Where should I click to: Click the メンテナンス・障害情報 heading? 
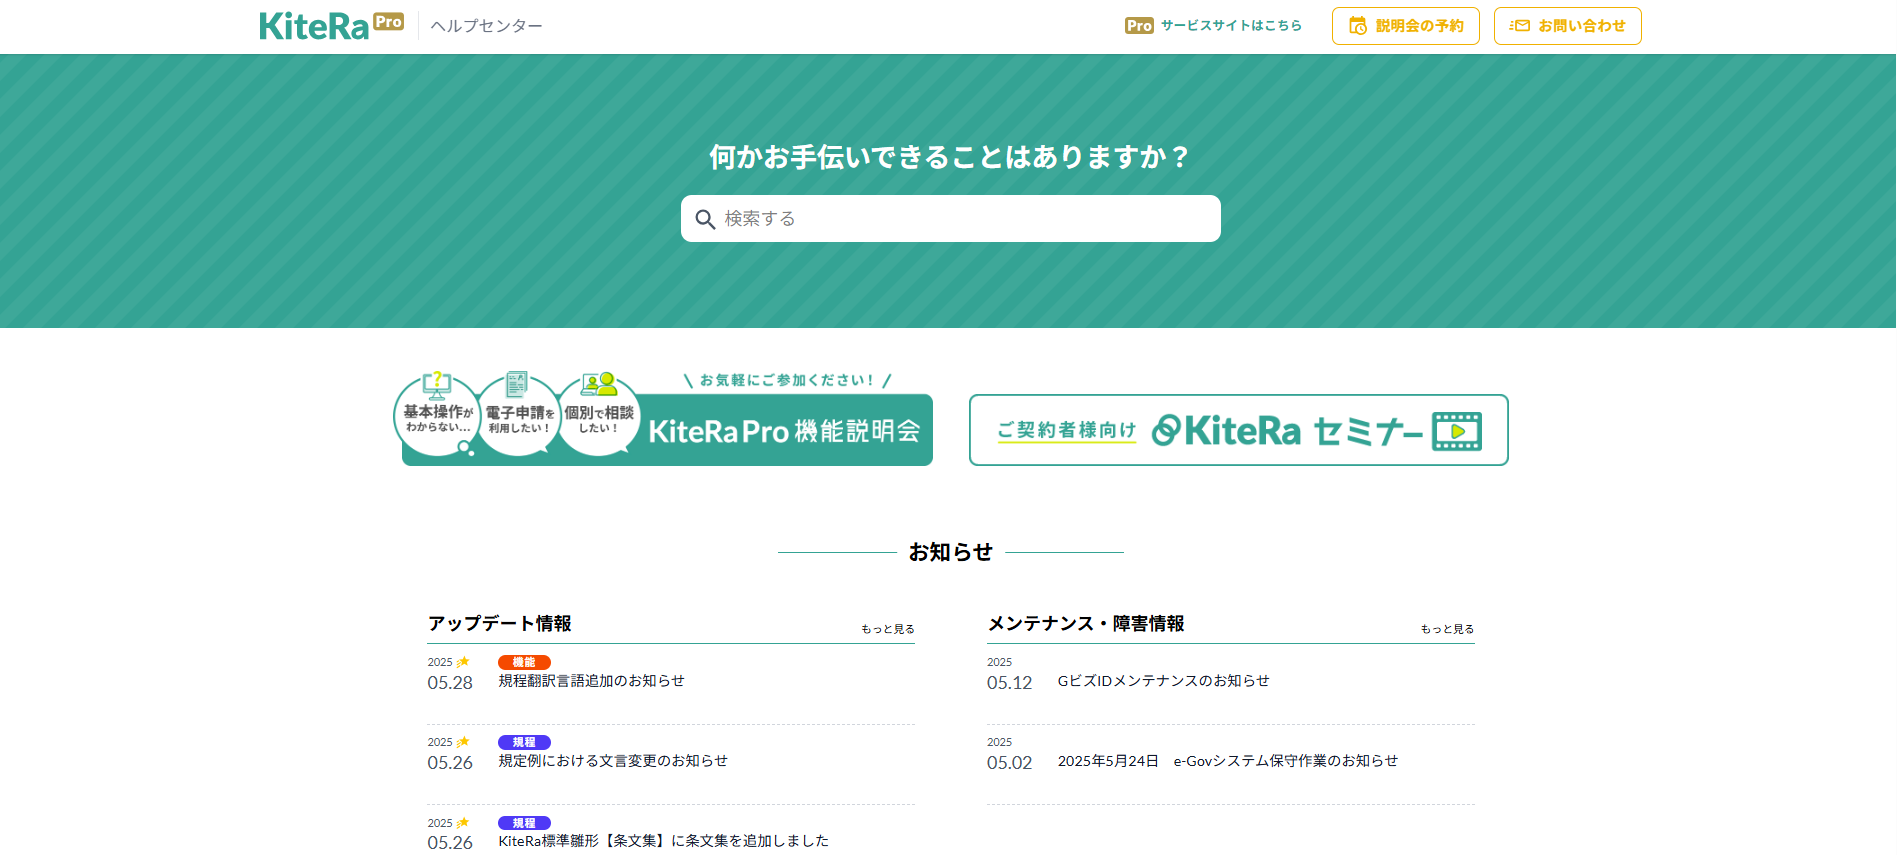pyautogui.click(x=1086, y=624)
